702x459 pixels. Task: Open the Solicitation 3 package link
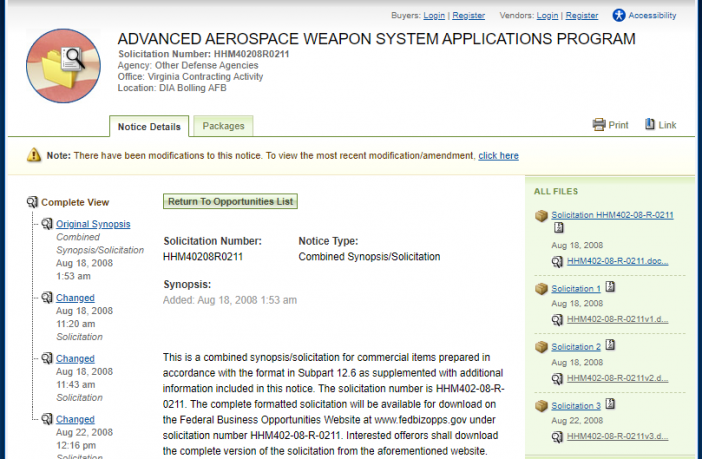pos(576,406)
